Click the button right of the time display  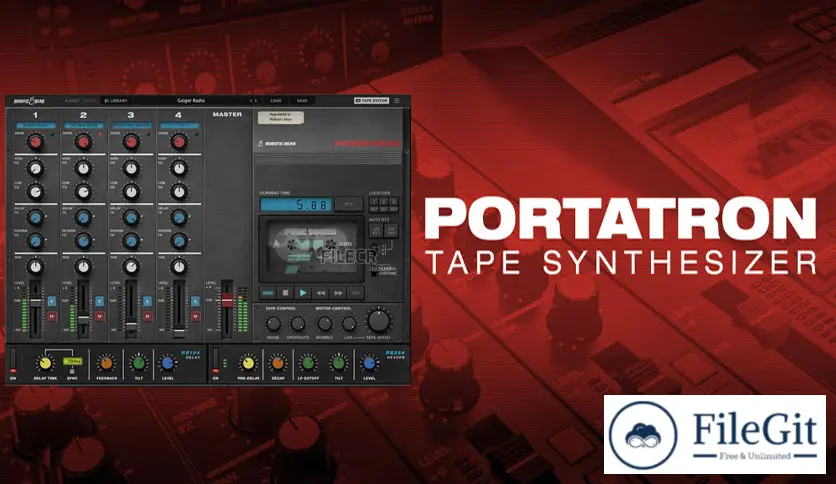point(349,205)
